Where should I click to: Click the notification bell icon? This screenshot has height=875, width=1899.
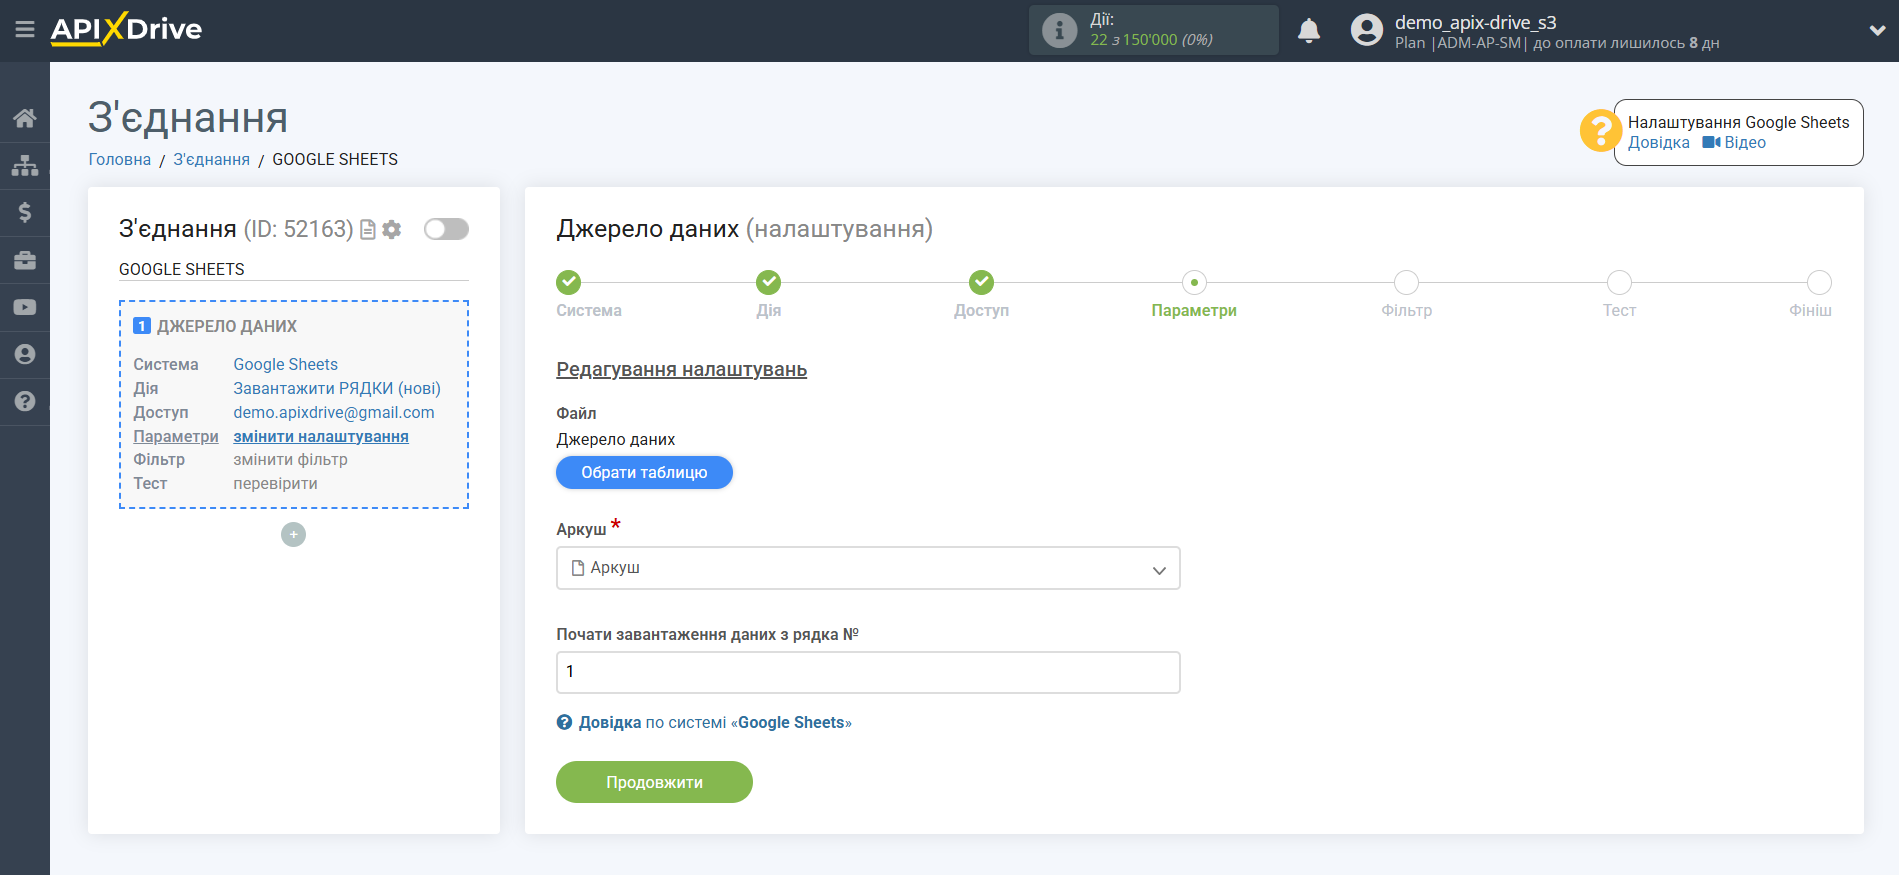click(1308, 31)
